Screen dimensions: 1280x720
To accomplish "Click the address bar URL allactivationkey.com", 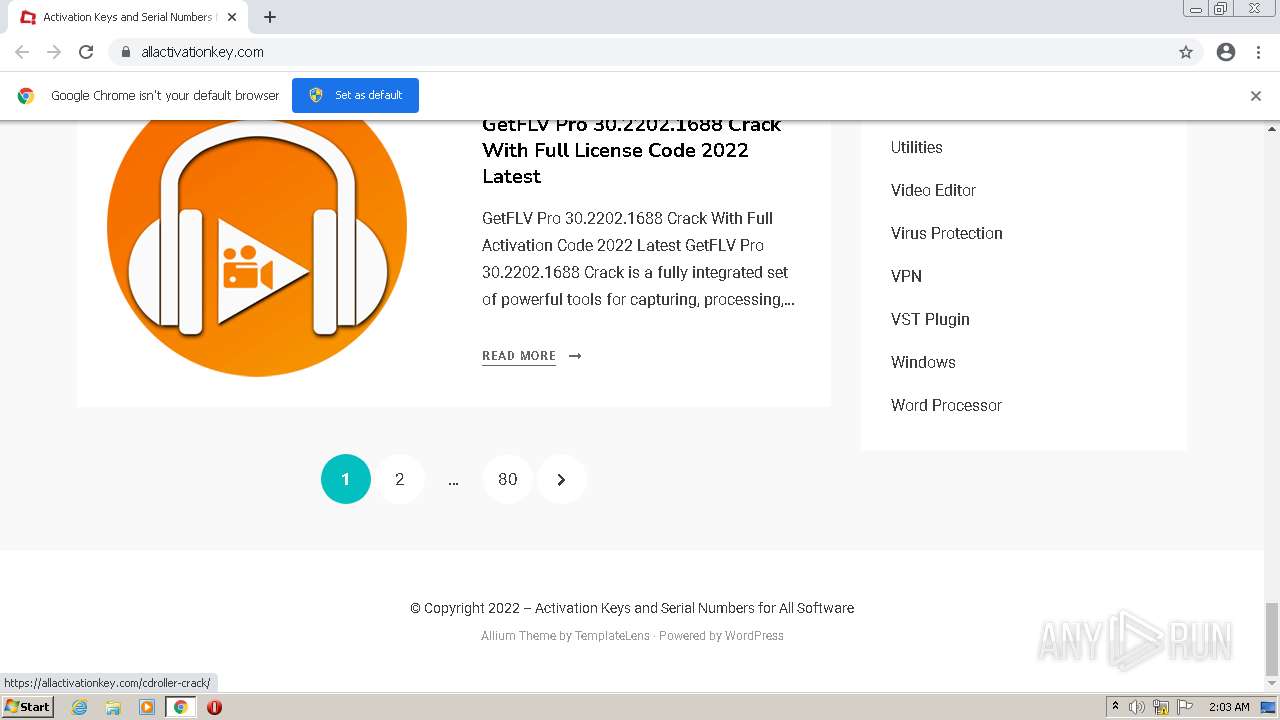I will [203, 52].
